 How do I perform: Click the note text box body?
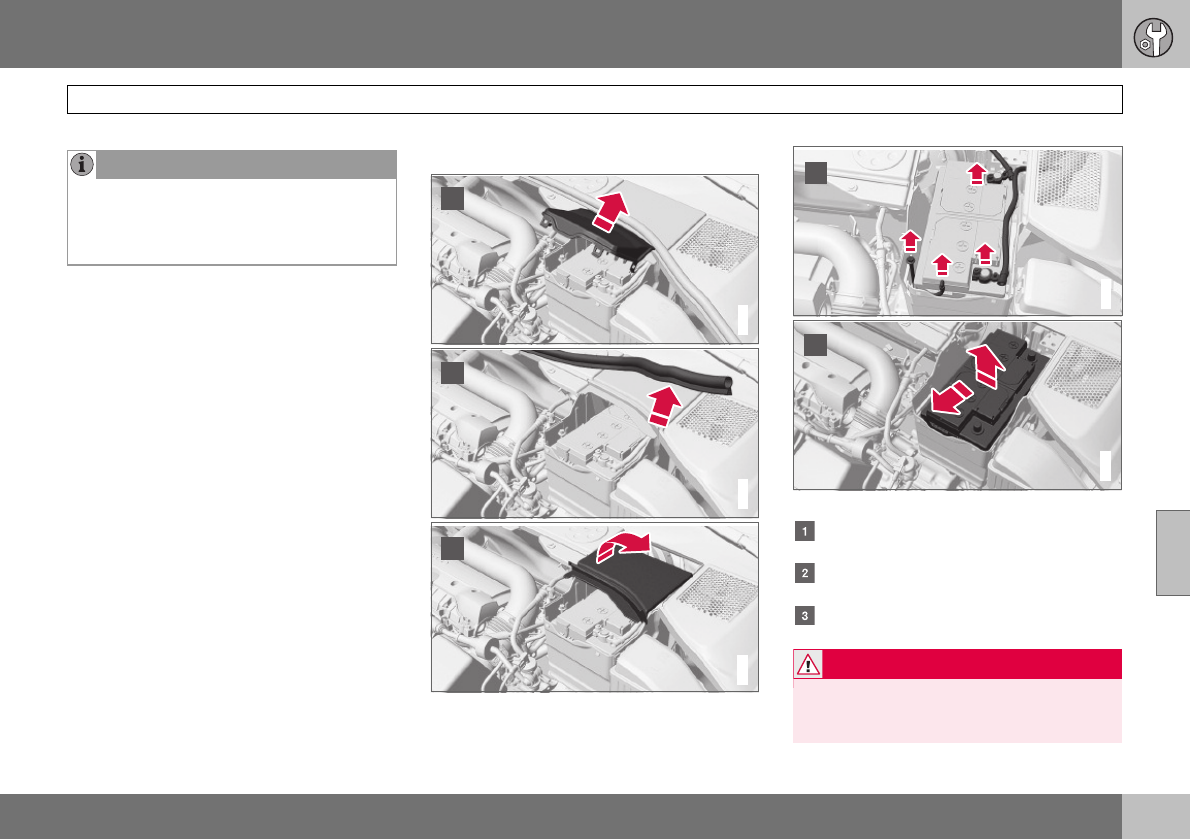(x=232, y=221)
